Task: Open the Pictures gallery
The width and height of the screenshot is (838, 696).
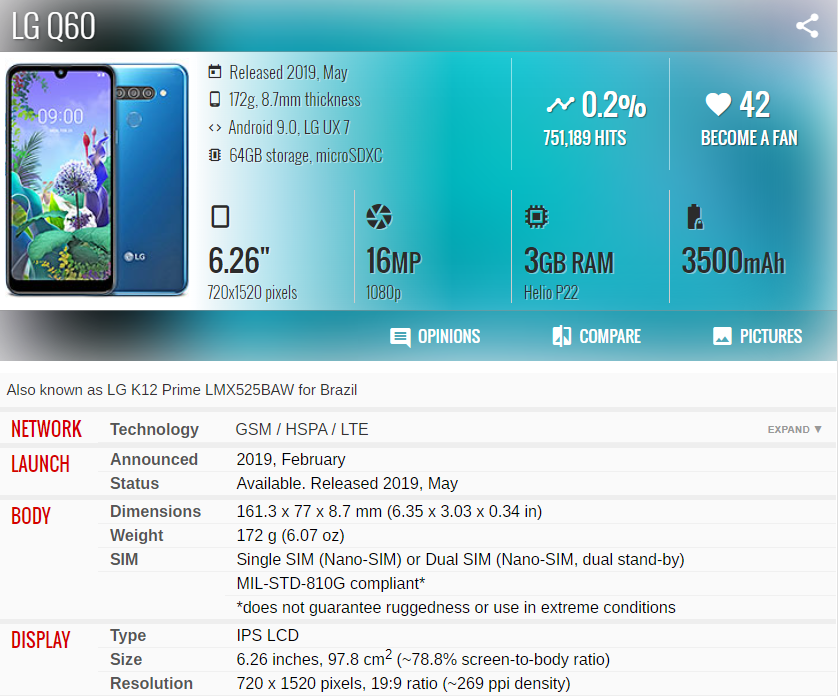Action: click(x=757, y=336)
